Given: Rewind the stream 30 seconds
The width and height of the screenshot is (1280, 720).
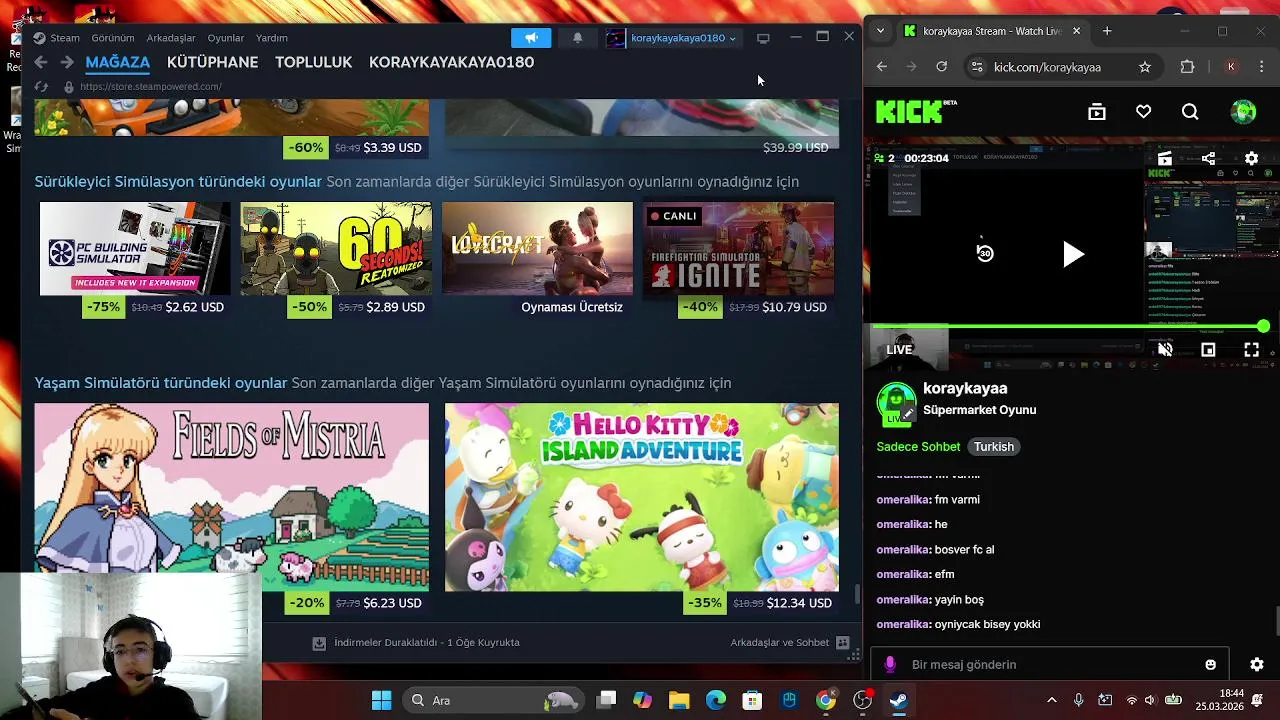Looking at the screenshot, I should point(984,253).
